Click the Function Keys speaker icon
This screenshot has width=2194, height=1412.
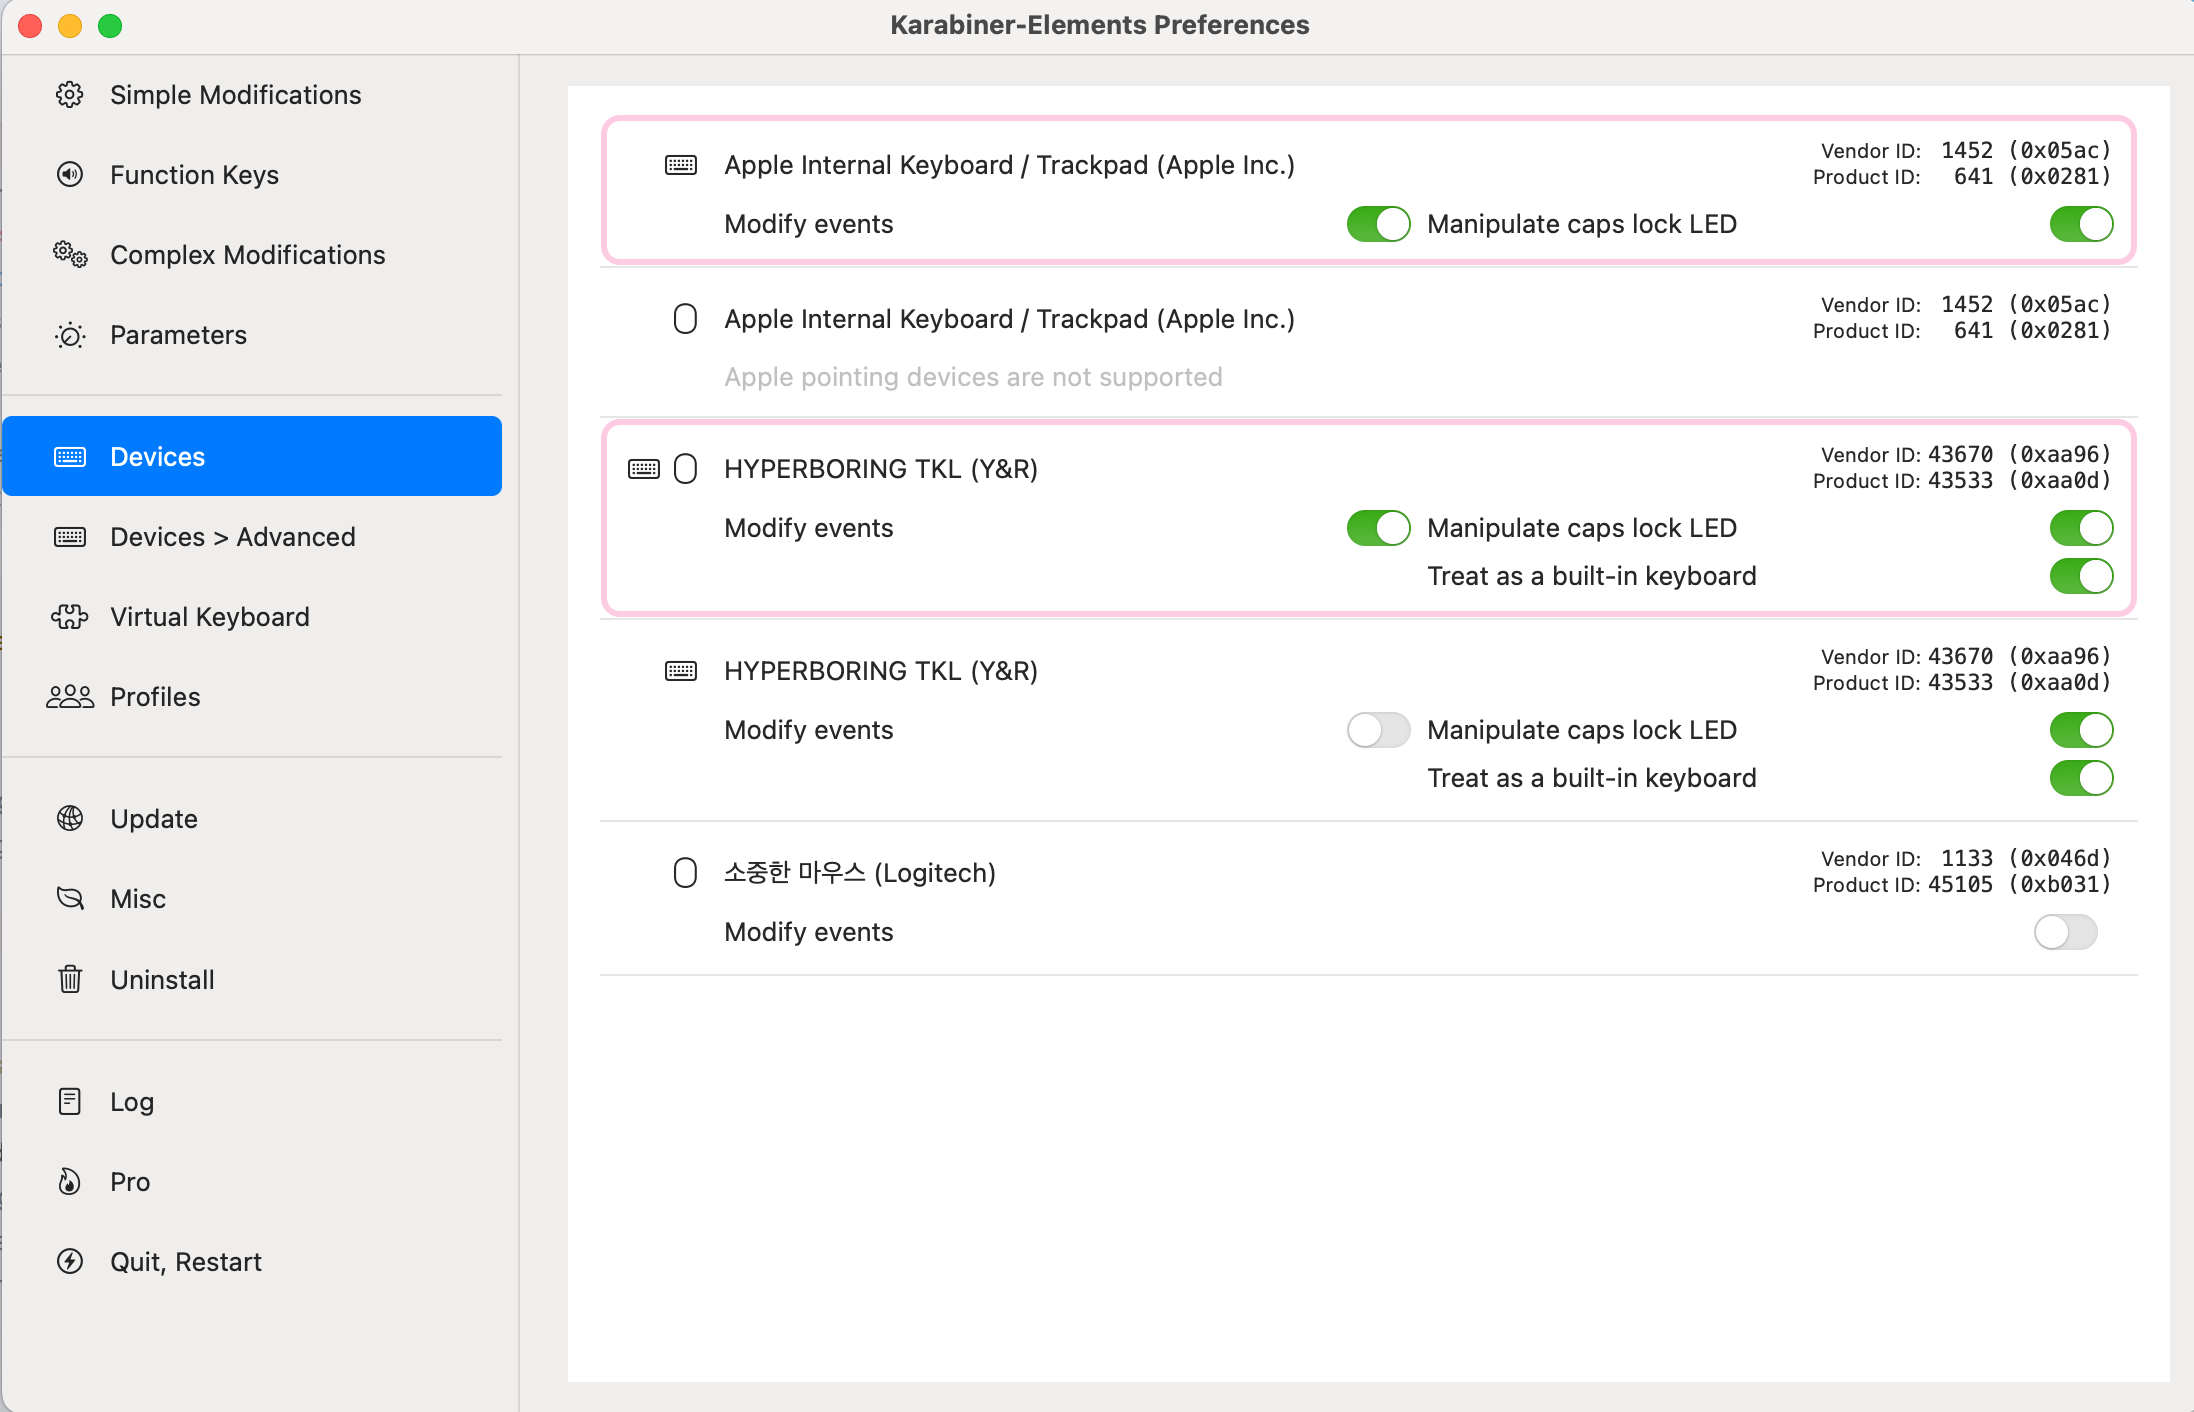click(69, 175)
